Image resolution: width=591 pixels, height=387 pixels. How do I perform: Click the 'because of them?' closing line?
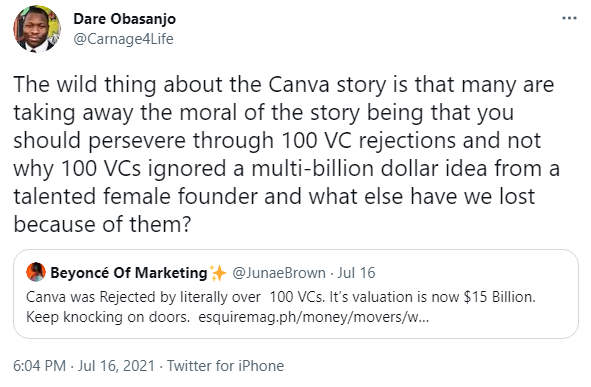pyautogui.click(x=103, y=224)
